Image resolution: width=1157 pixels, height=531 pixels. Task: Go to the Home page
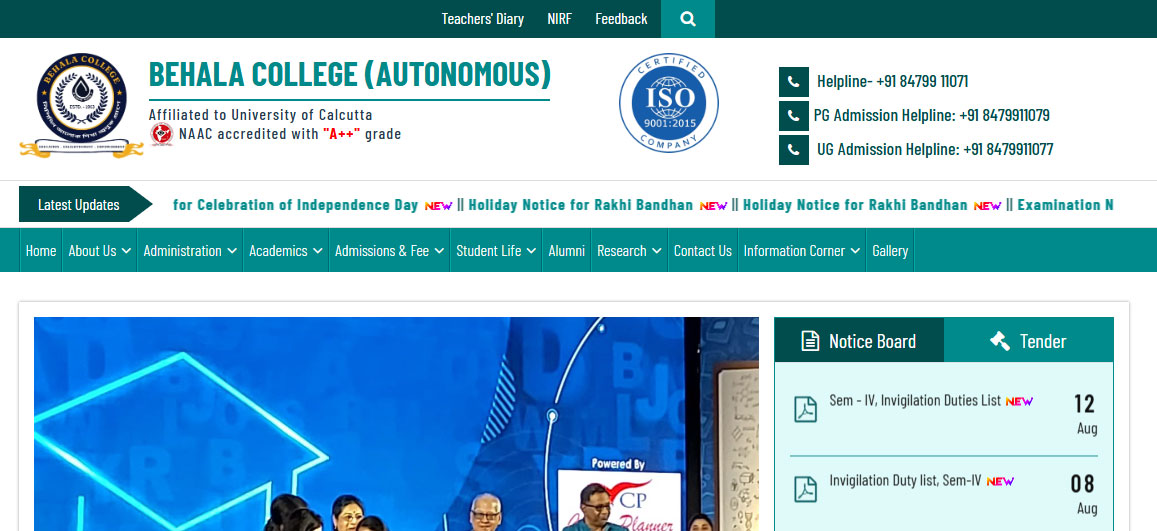click(x=41, y=251)
